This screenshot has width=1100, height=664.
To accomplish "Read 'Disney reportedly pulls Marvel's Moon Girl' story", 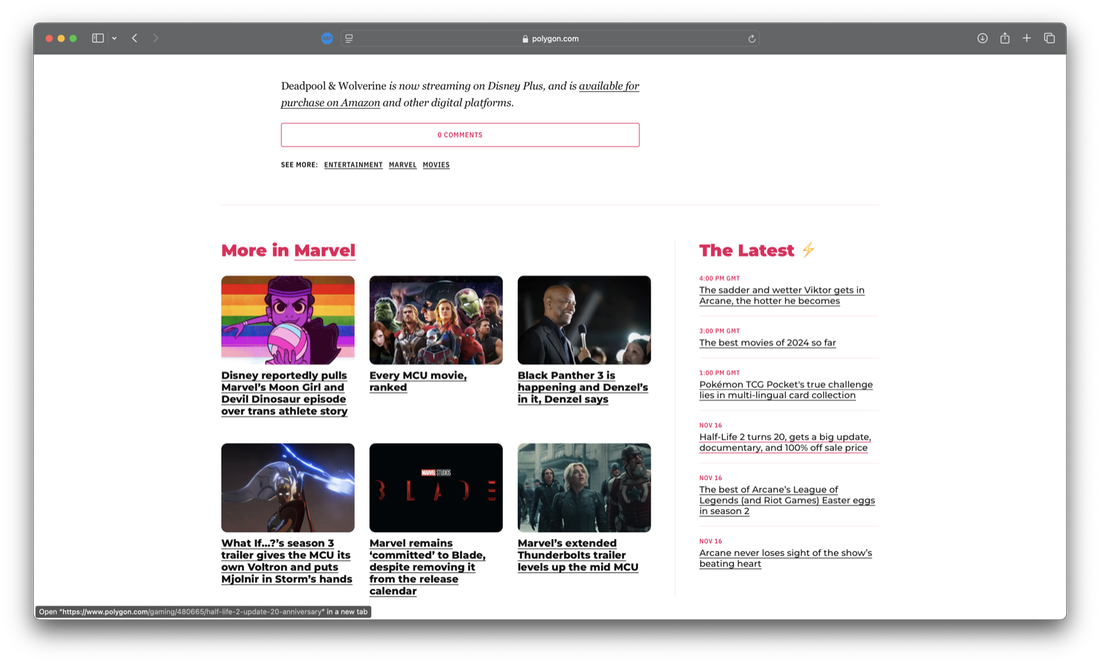I will (284, 393).
